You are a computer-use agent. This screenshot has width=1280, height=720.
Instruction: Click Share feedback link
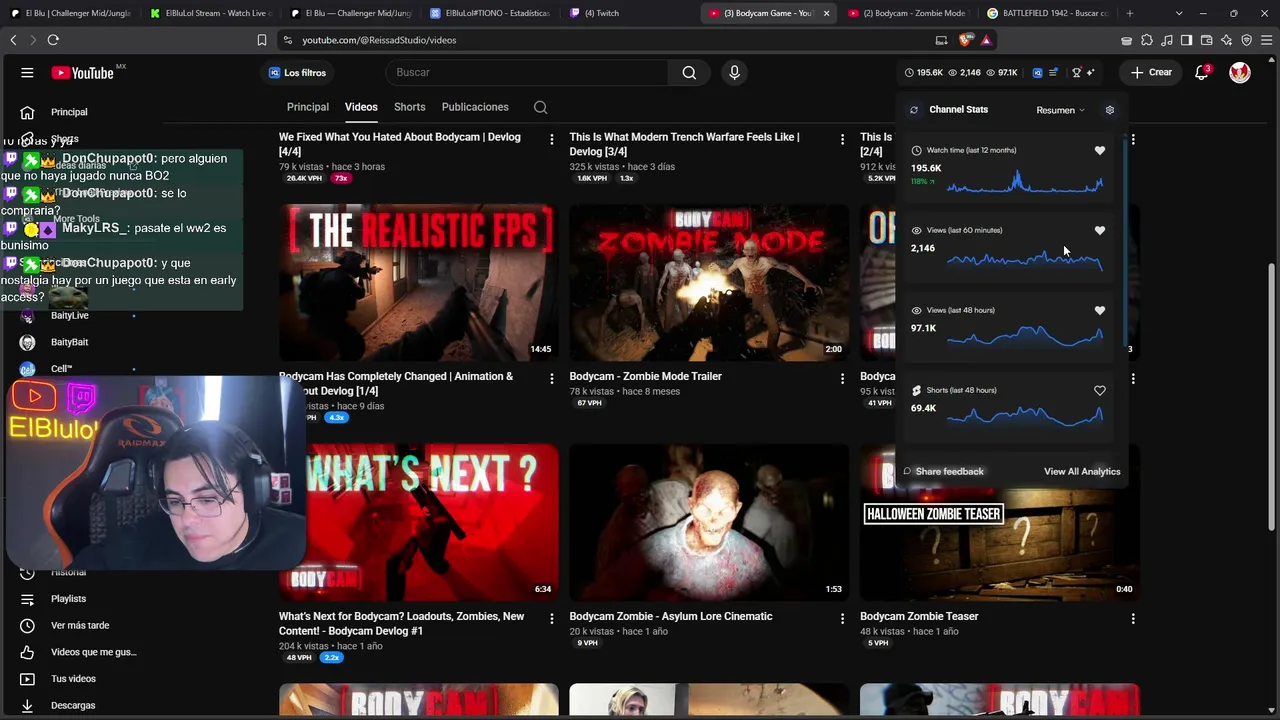point(944,471)
